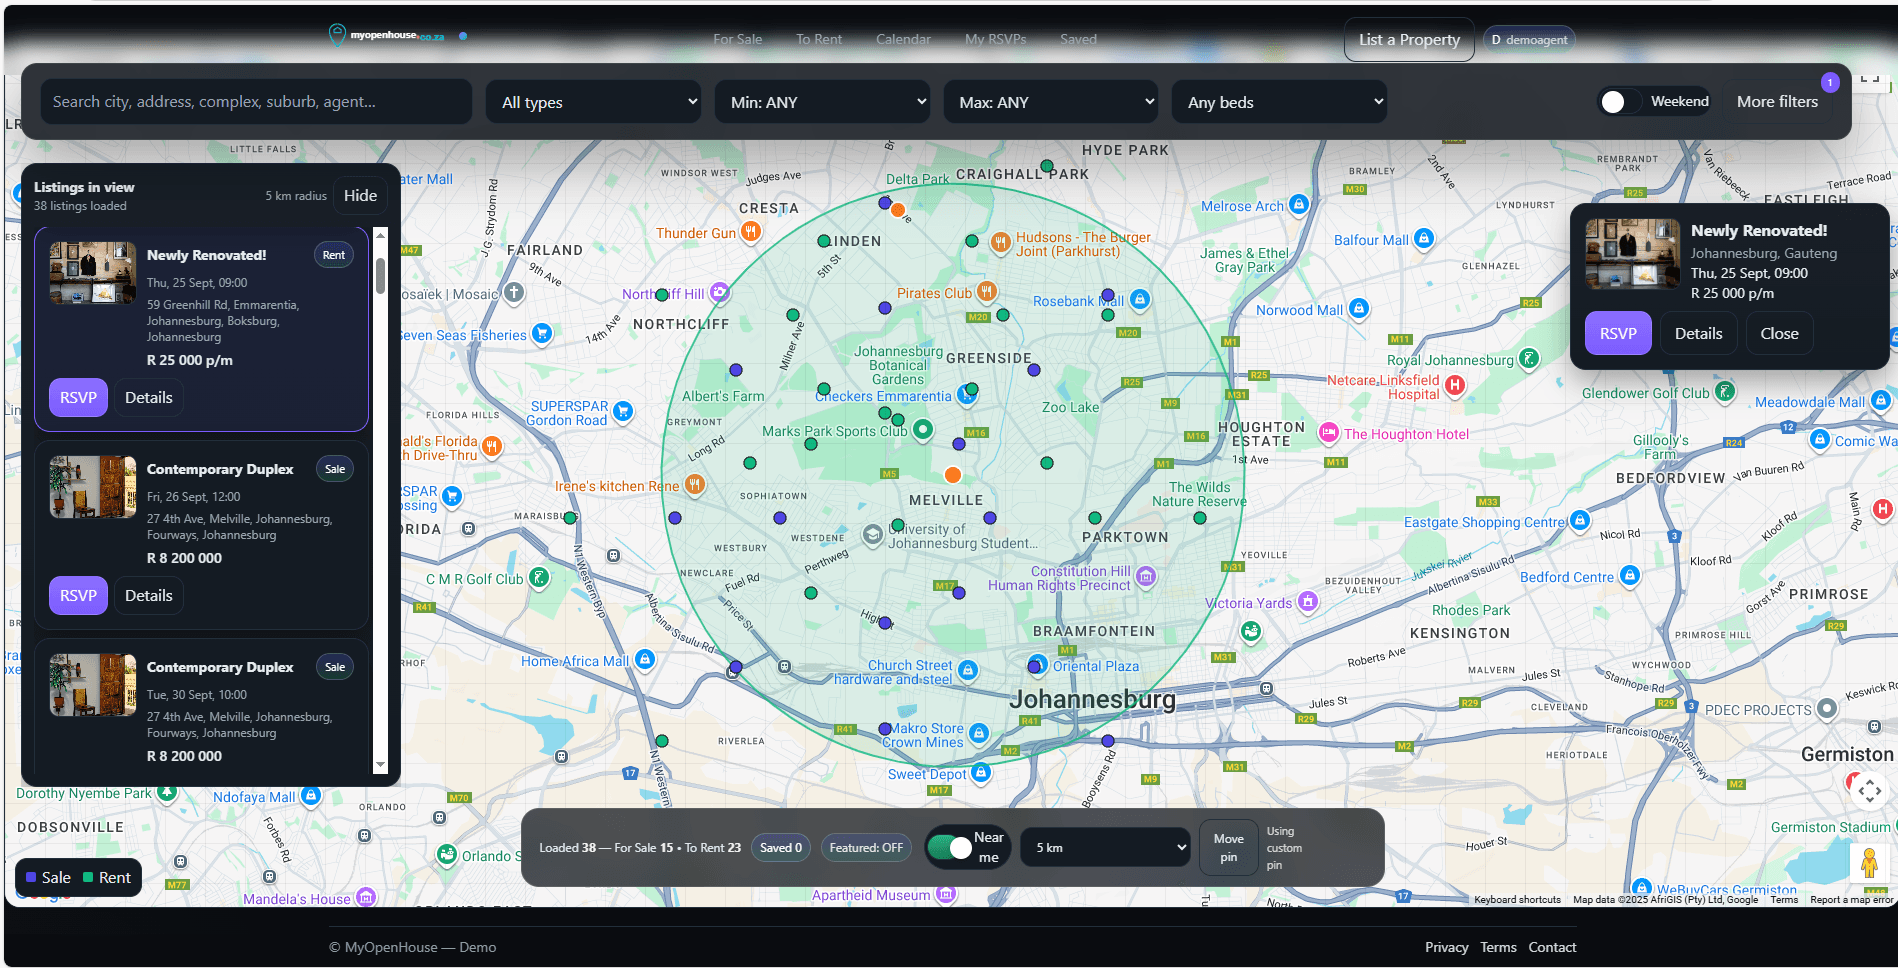
Task: Click the property search input field
Action: (256, 101)
